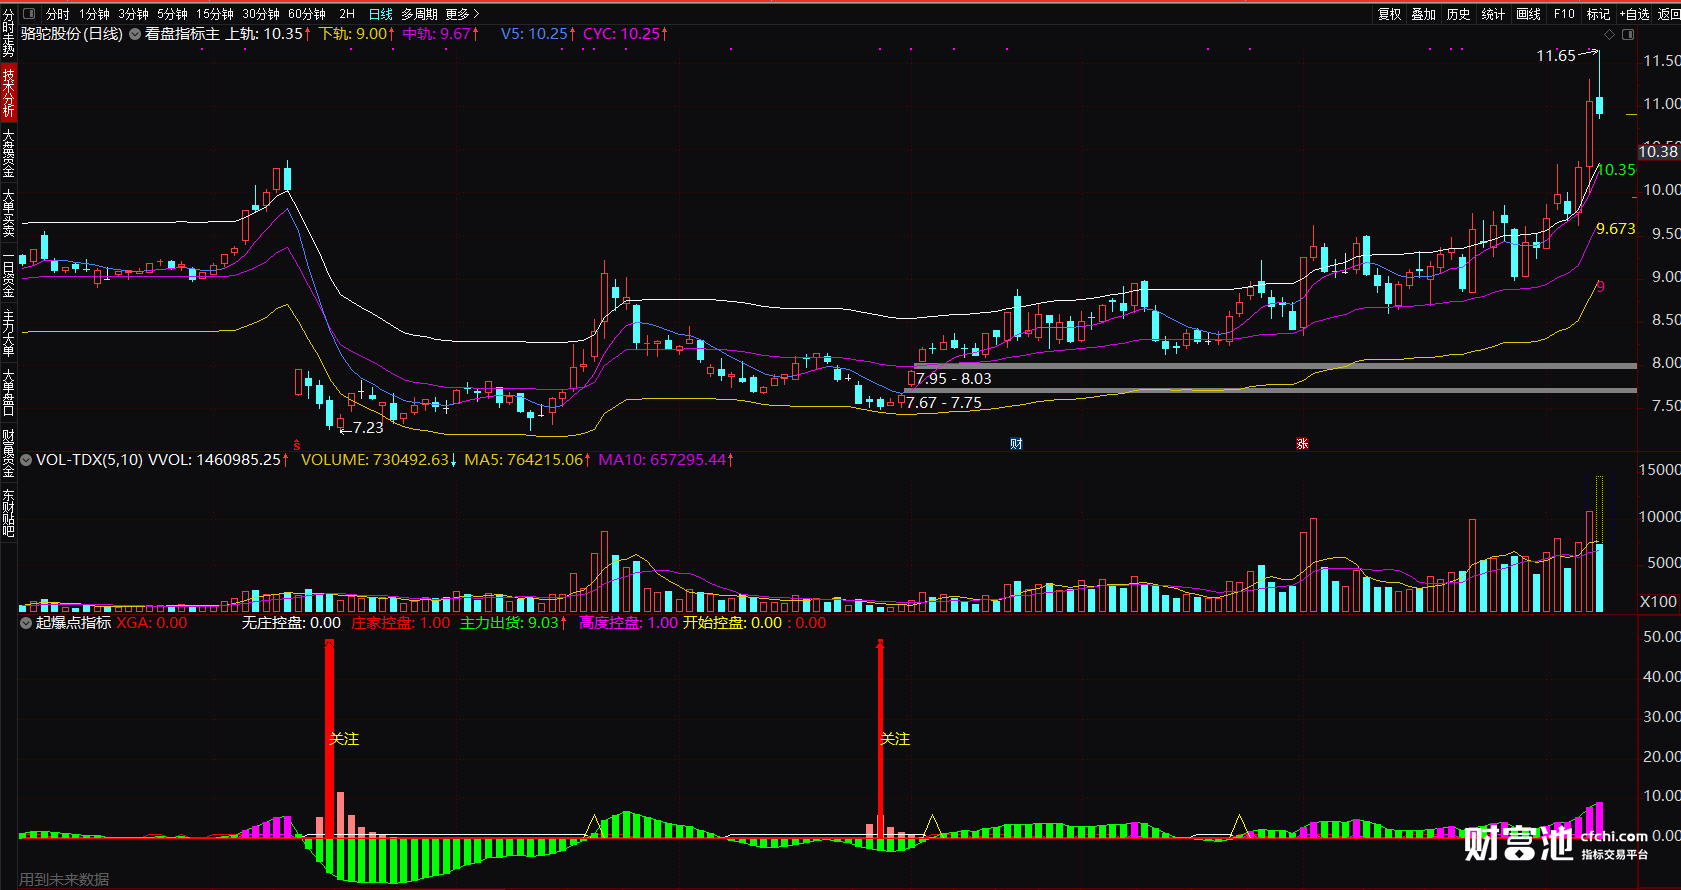Add stock via +自选 button
The height and width of the screenshot is (890, 1681).
pos(1635,14)
